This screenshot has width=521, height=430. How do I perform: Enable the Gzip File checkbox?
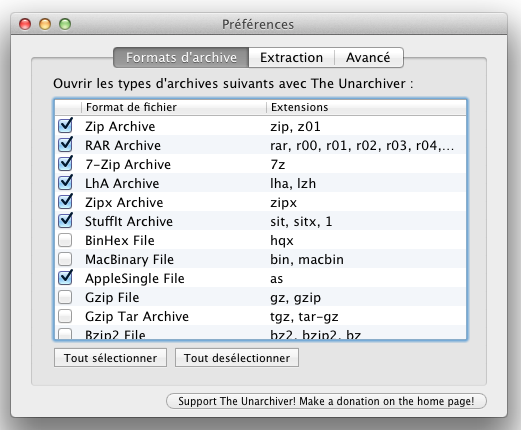(x=65, y=297)
